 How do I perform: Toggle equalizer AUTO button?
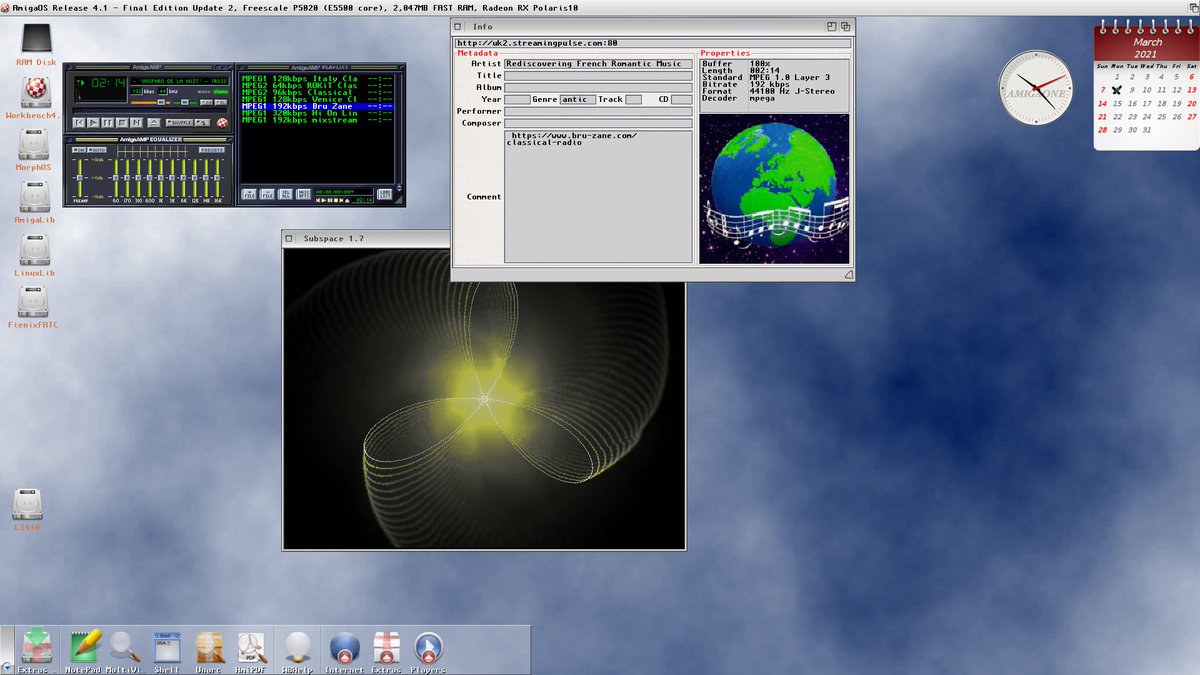(97, 150)
